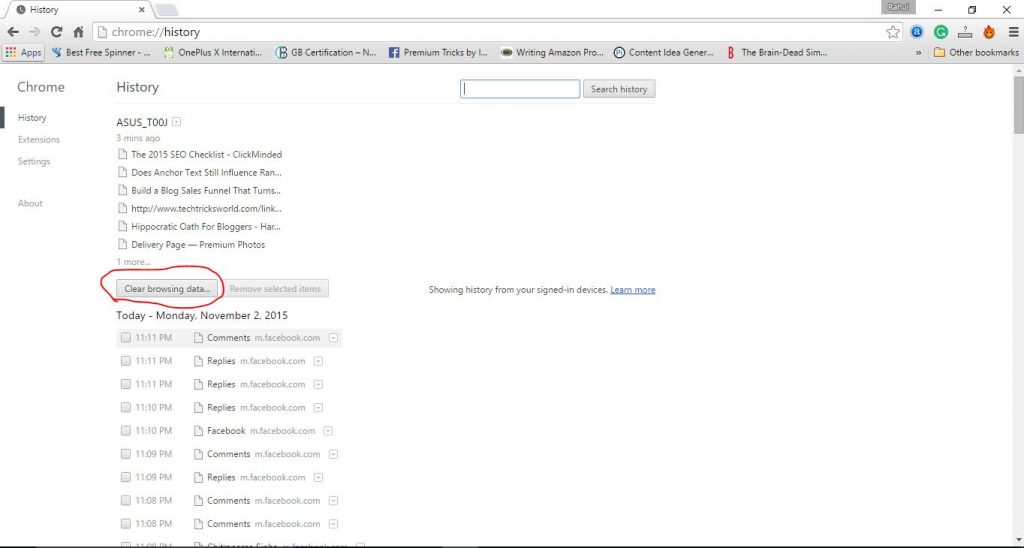Check the 11:11 PM Comments entry
The width and height of the screenshot is (1024, 548).
click(126, 338)
